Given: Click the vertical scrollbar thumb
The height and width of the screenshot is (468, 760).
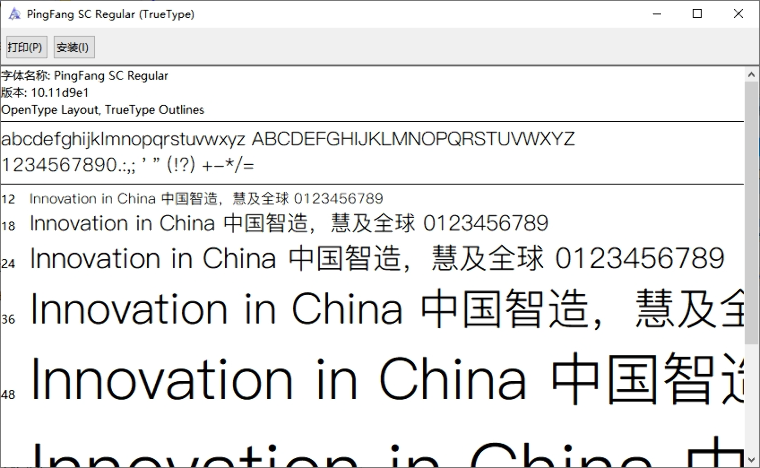Looking at the screenshot, I should pos(751,213).
